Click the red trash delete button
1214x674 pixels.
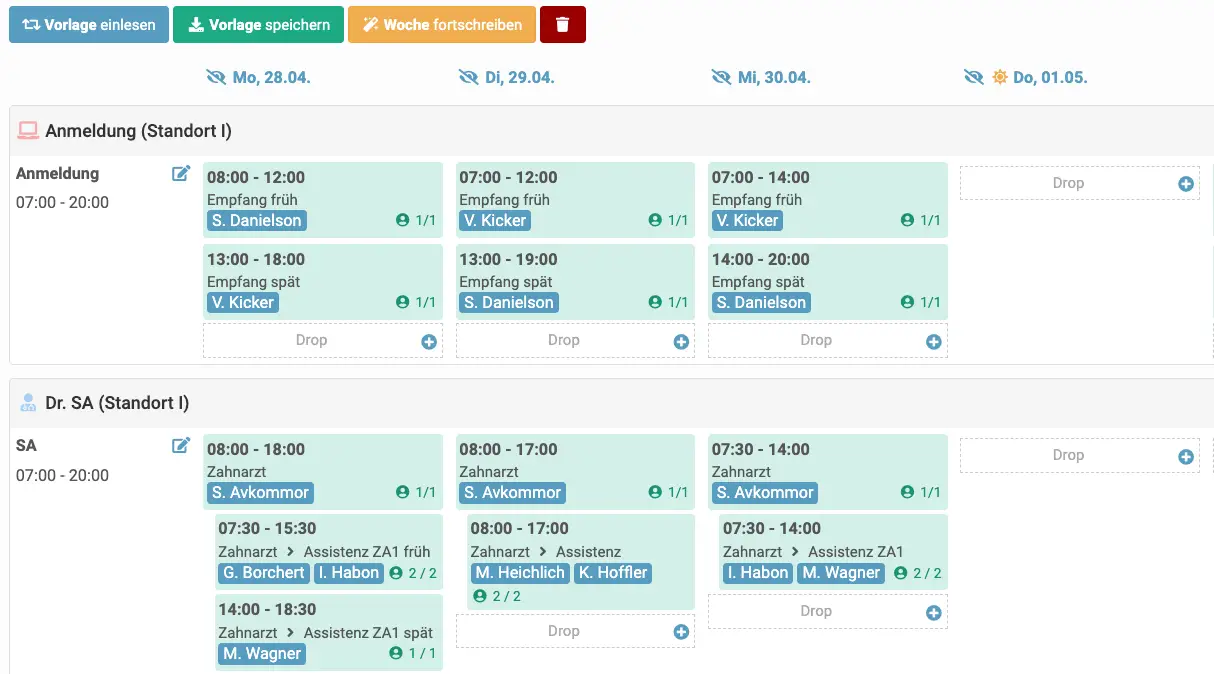pos(562,25)
